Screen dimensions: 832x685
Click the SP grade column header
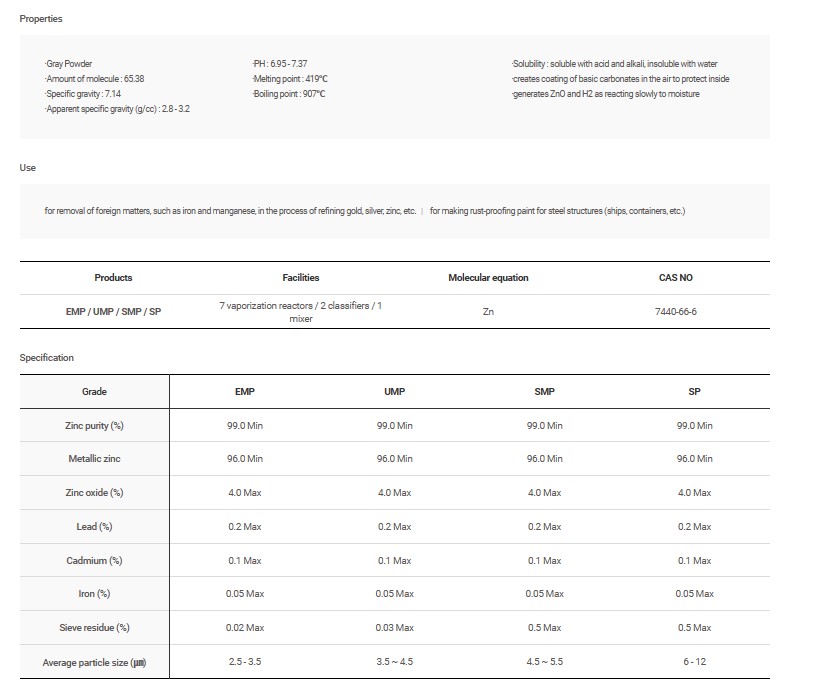click(x=694, y=392)
